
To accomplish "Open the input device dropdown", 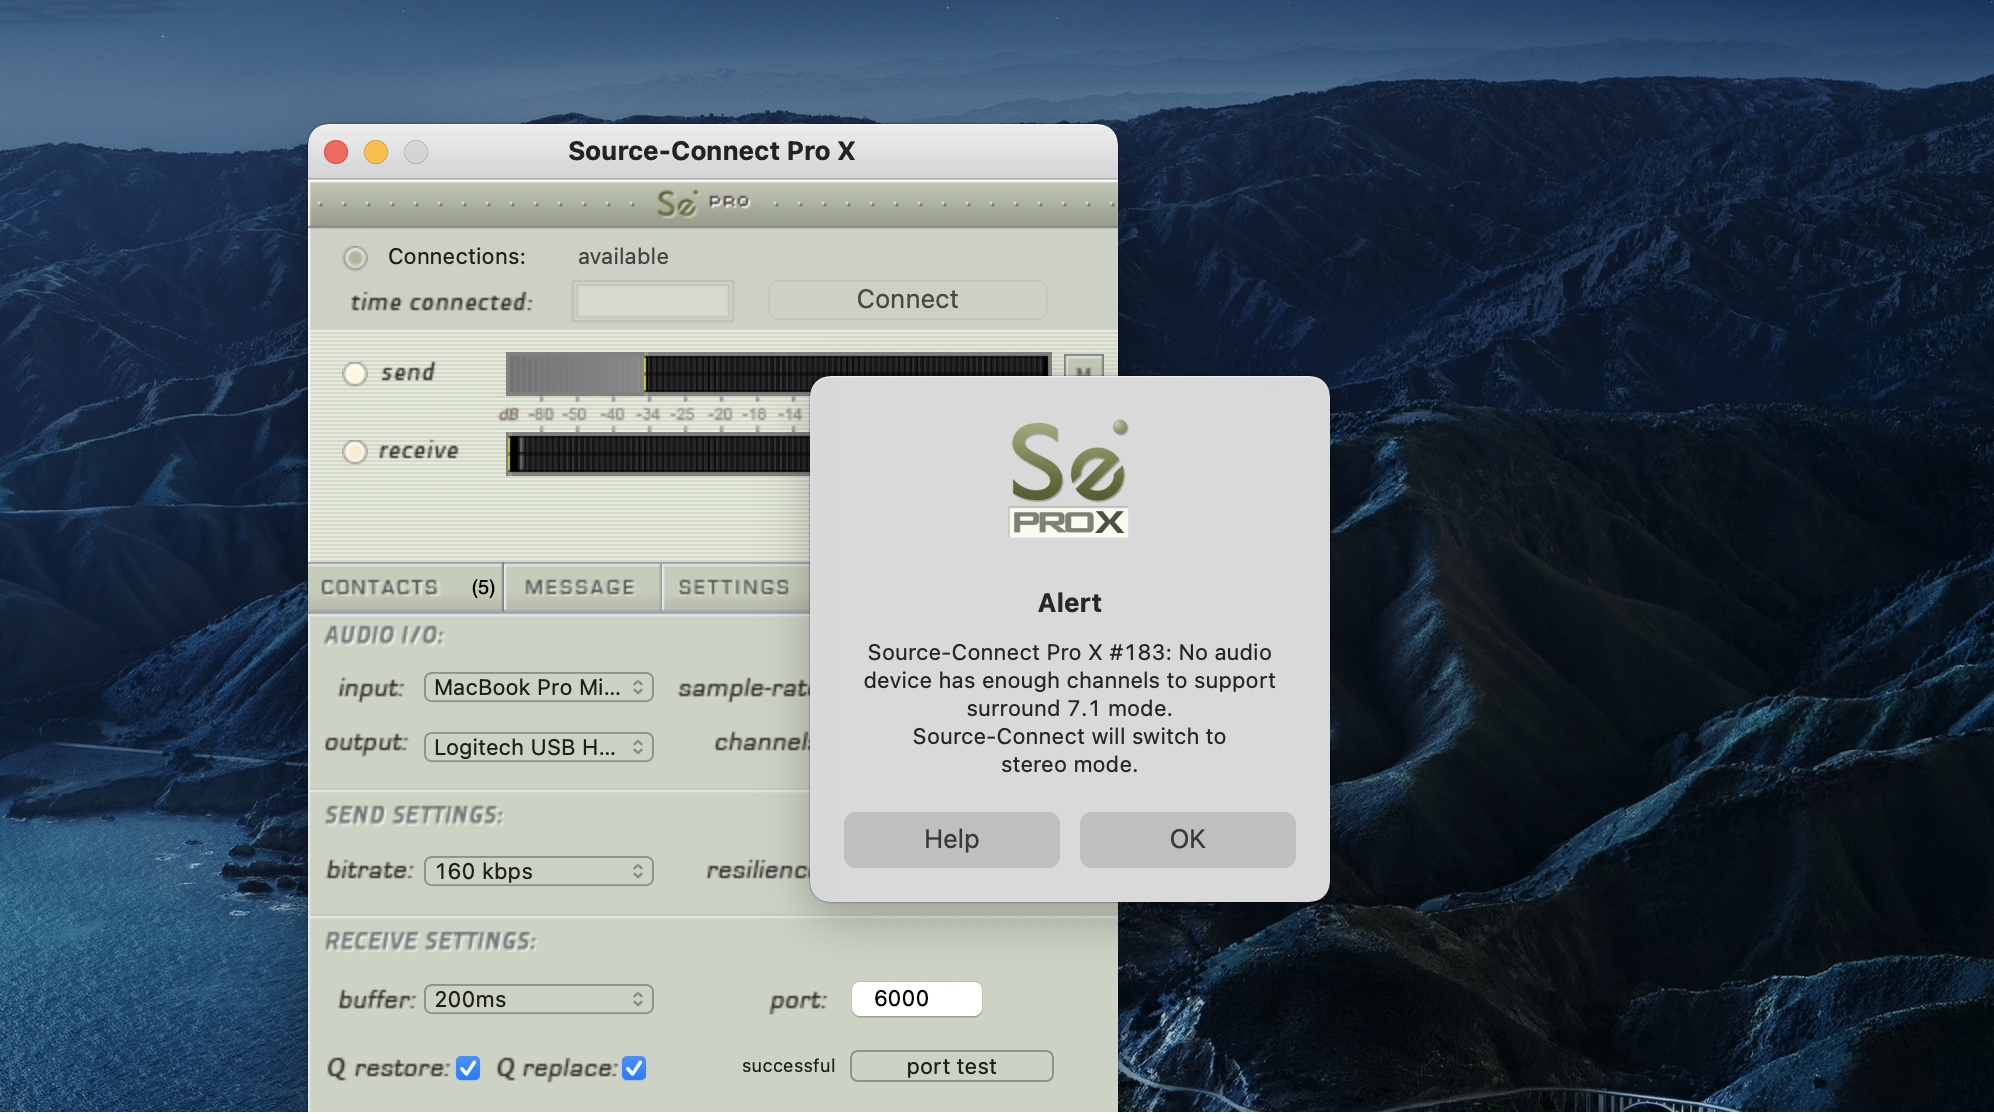I will (539, 687).
